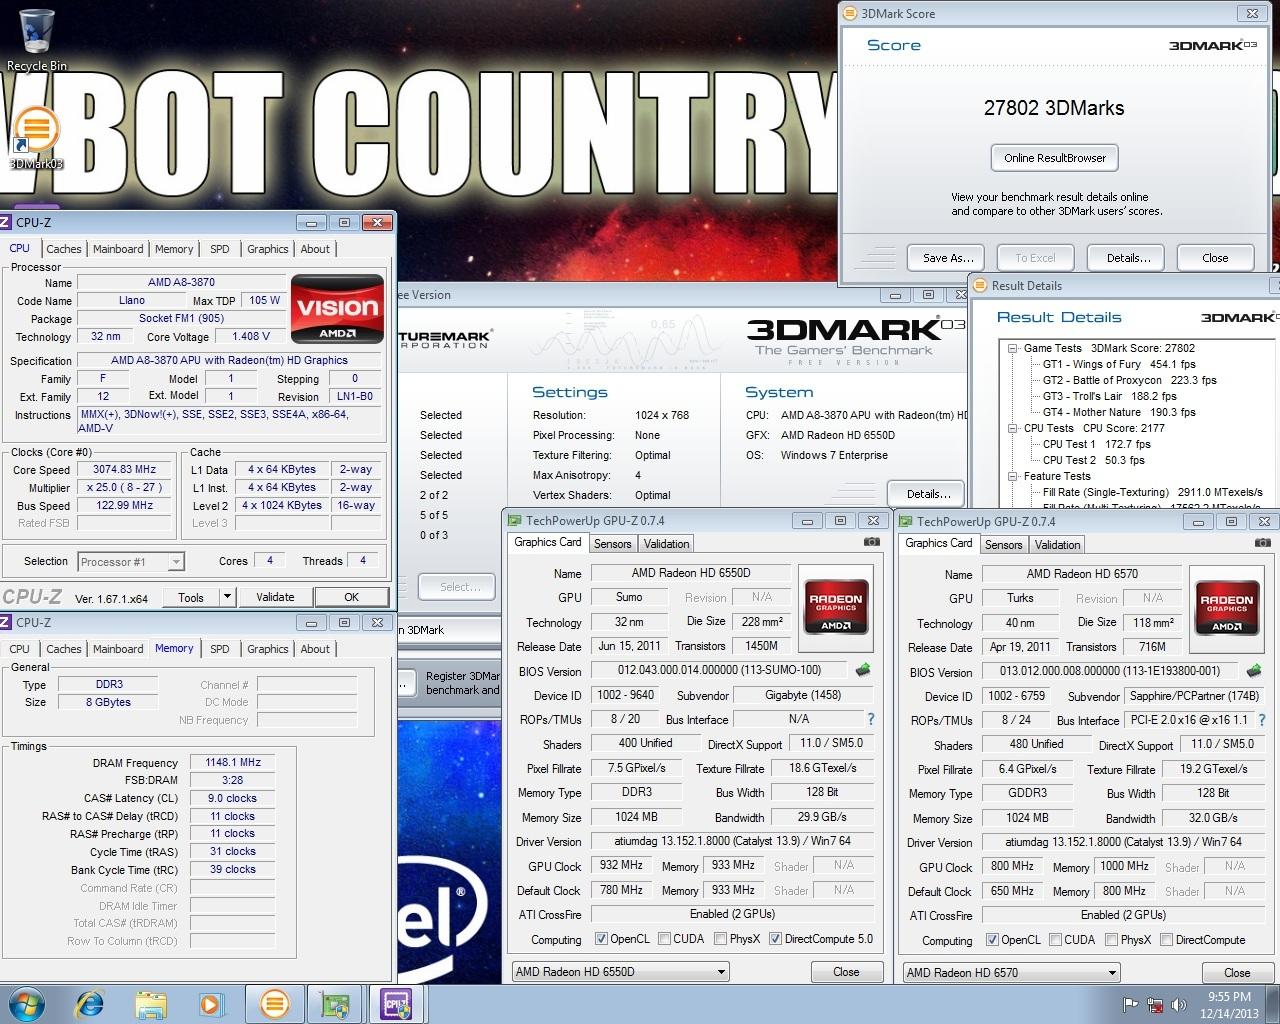Click Save As button in 3DMark Score
Viewport: 1280px width, 1024px height.
click(947, 258)
